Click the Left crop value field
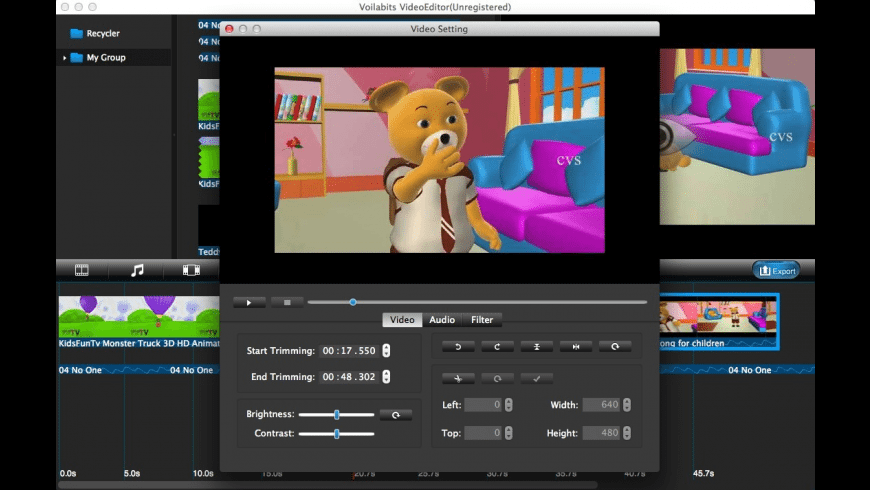 point(483,405)
